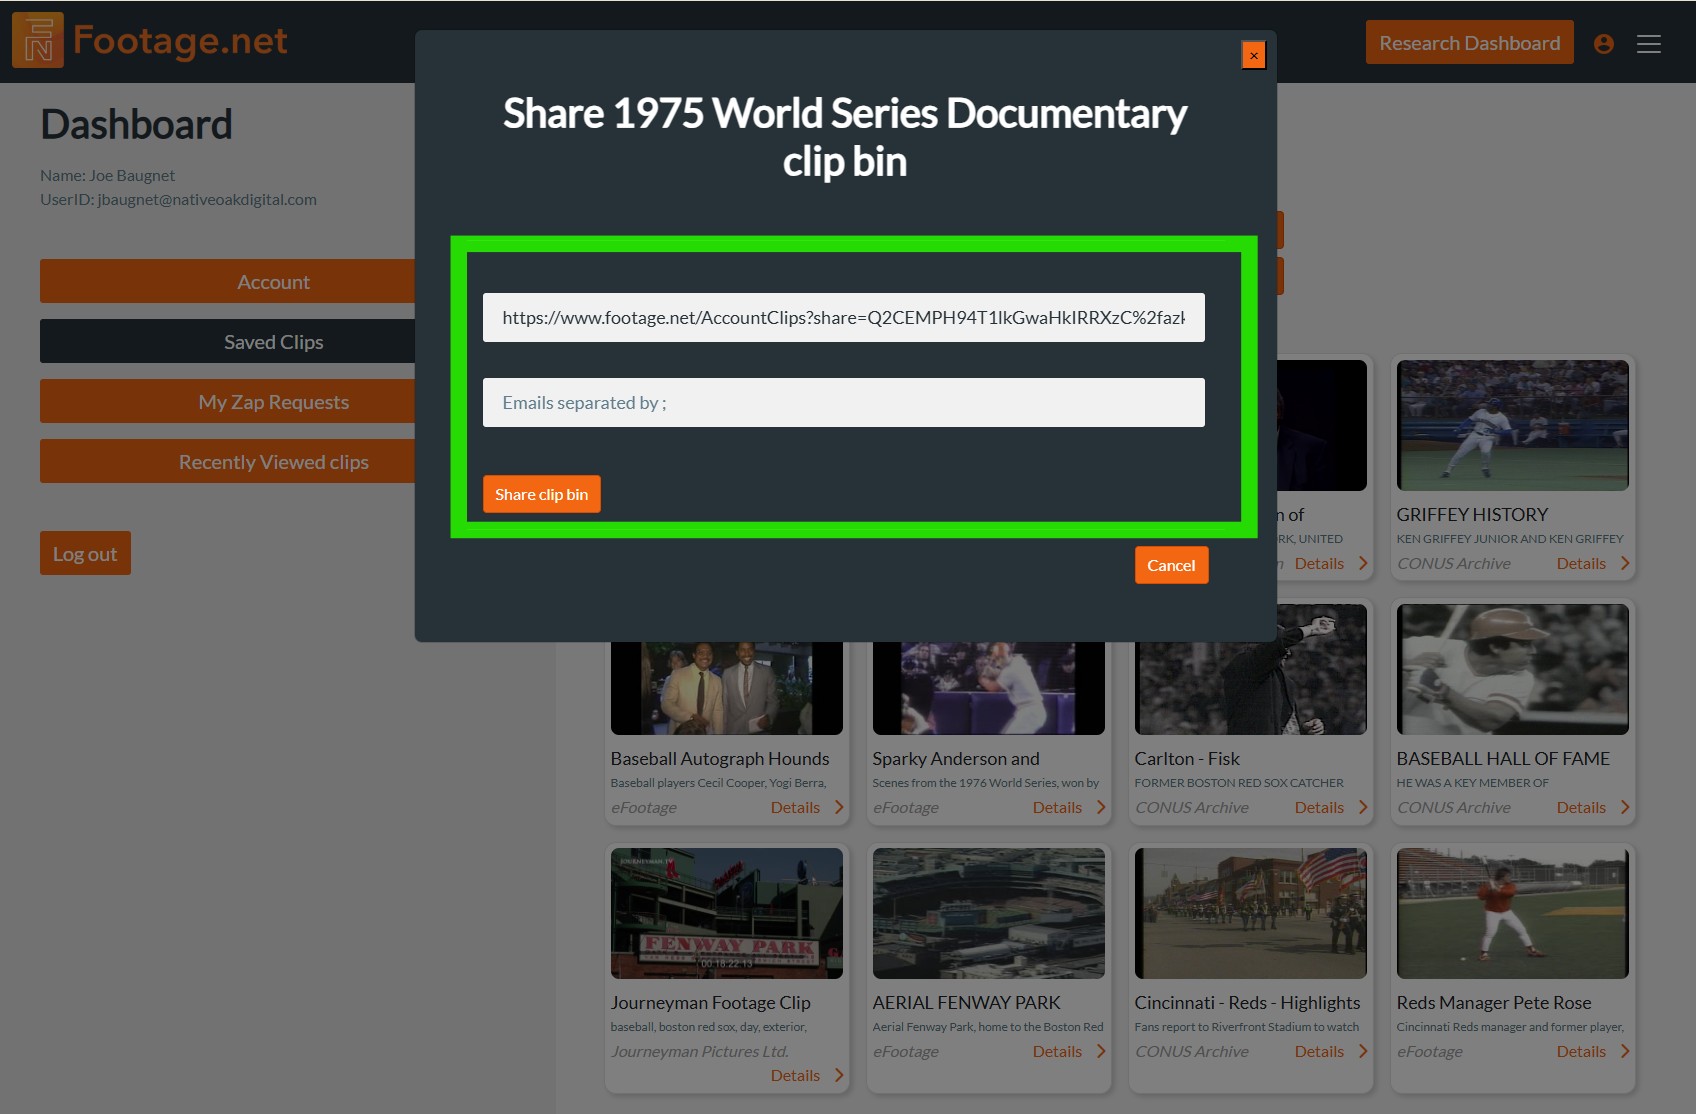Click the Cincinnati - Reds - Highlights title
The width and height of the screenshot is (1696, 1114).
(x=1247, y=1002)
